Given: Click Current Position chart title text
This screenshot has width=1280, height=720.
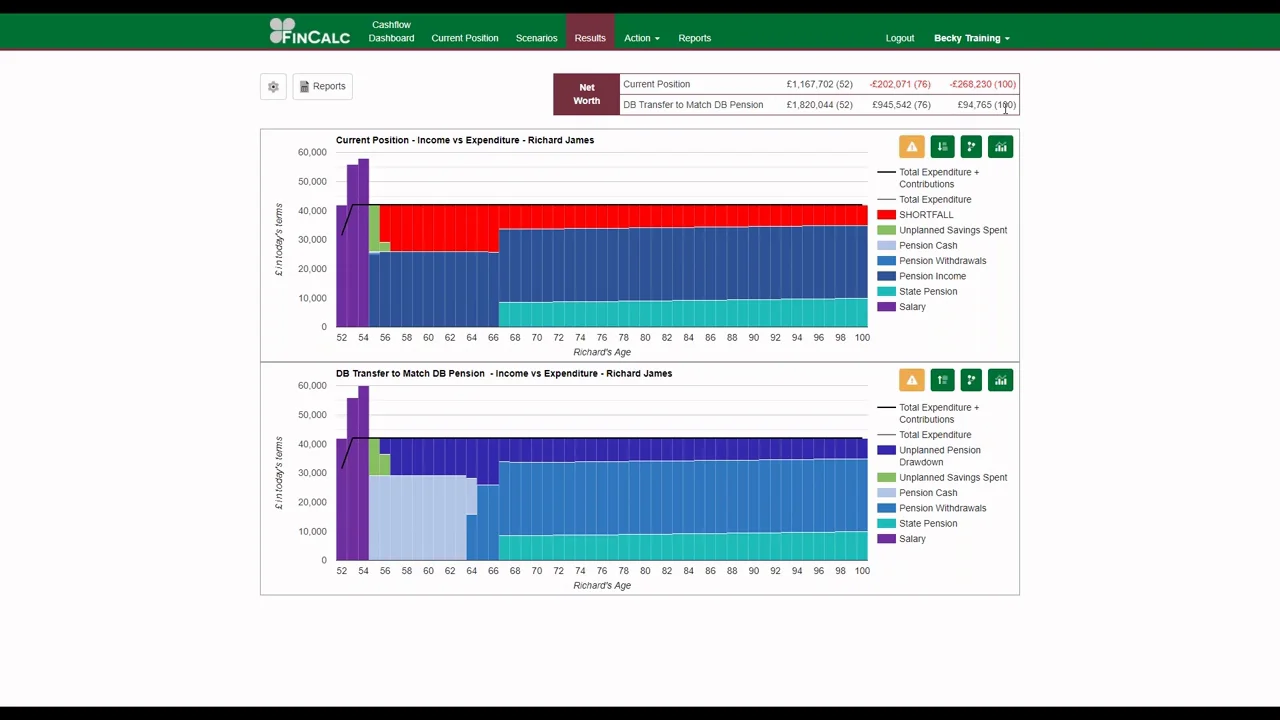Looking at the screenshot, I should point(465,141).
